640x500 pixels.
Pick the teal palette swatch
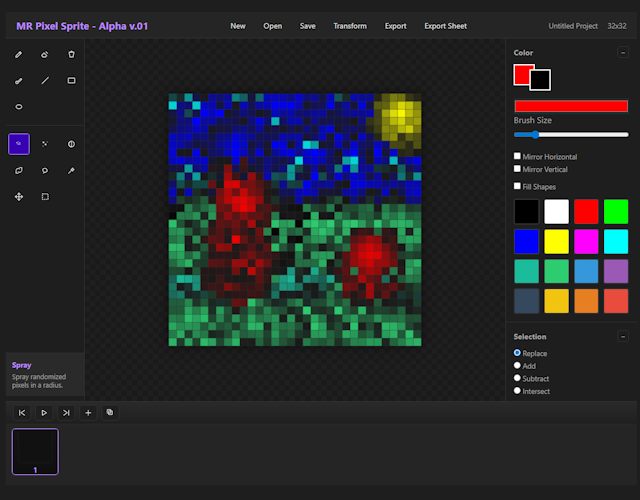pos(527,271)
